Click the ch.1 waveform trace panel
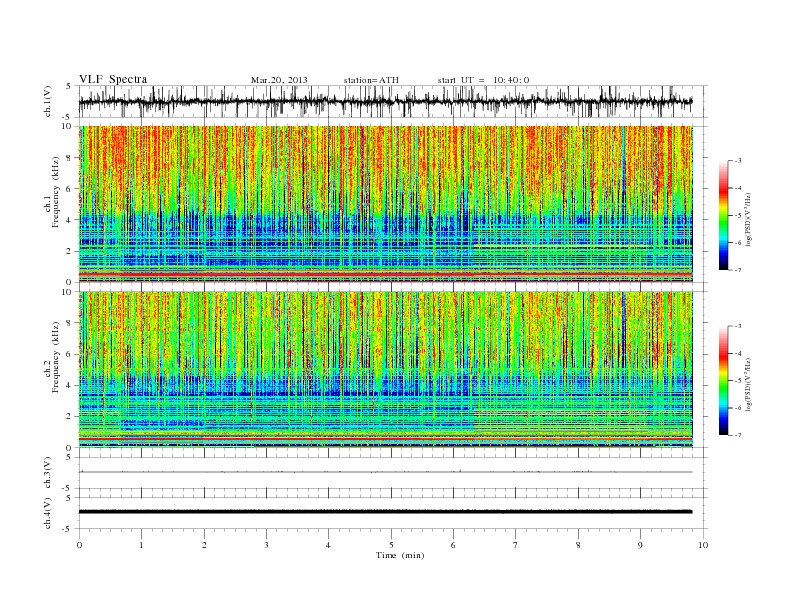Screen dimensions: 792x612 pyautogui.click(x=393, y=101)
